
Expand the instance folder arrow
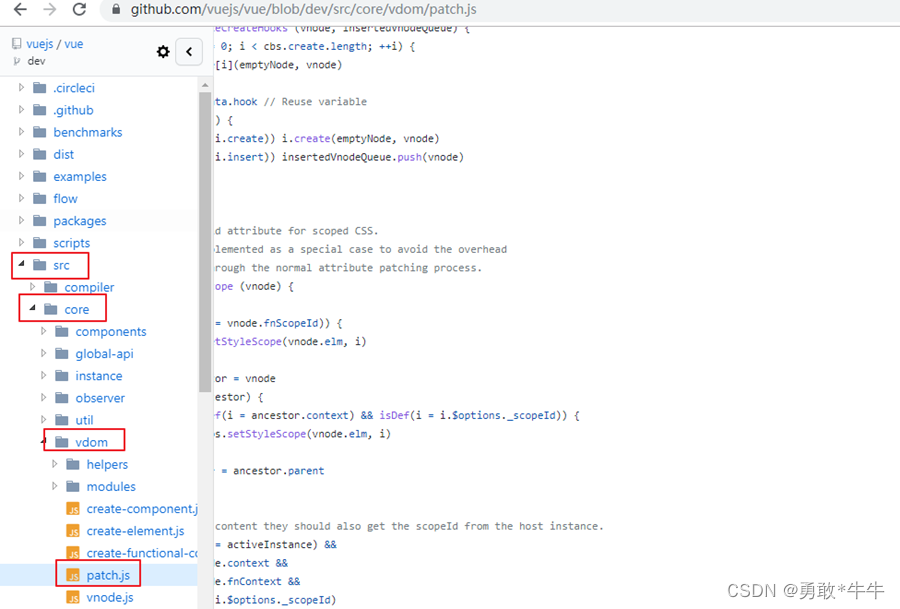(43, 375)
